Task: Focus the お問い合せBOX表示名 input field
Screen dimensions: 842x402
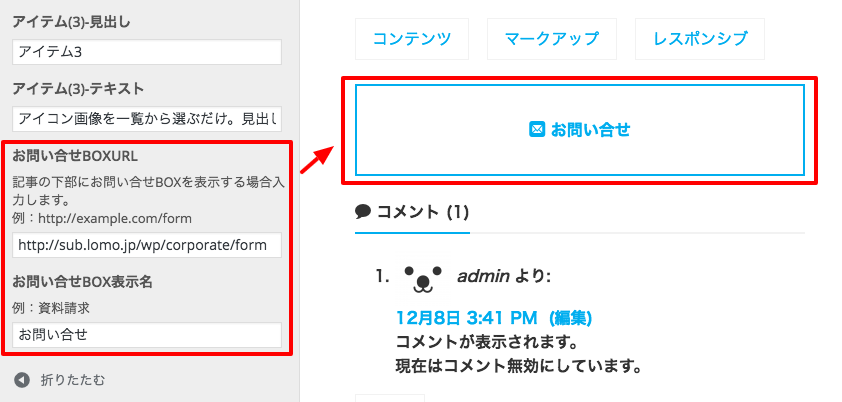Action: tap(147, 335)
